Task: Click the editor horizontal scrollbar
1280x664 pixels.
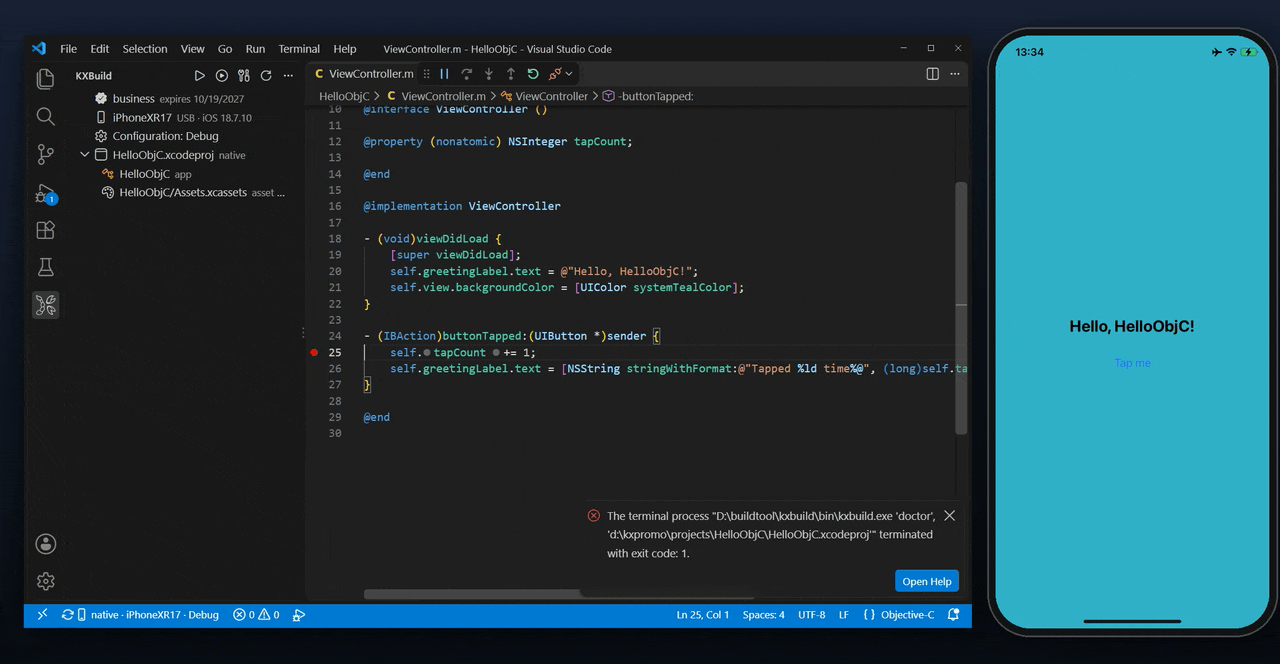Action: (x=474, y=594)
